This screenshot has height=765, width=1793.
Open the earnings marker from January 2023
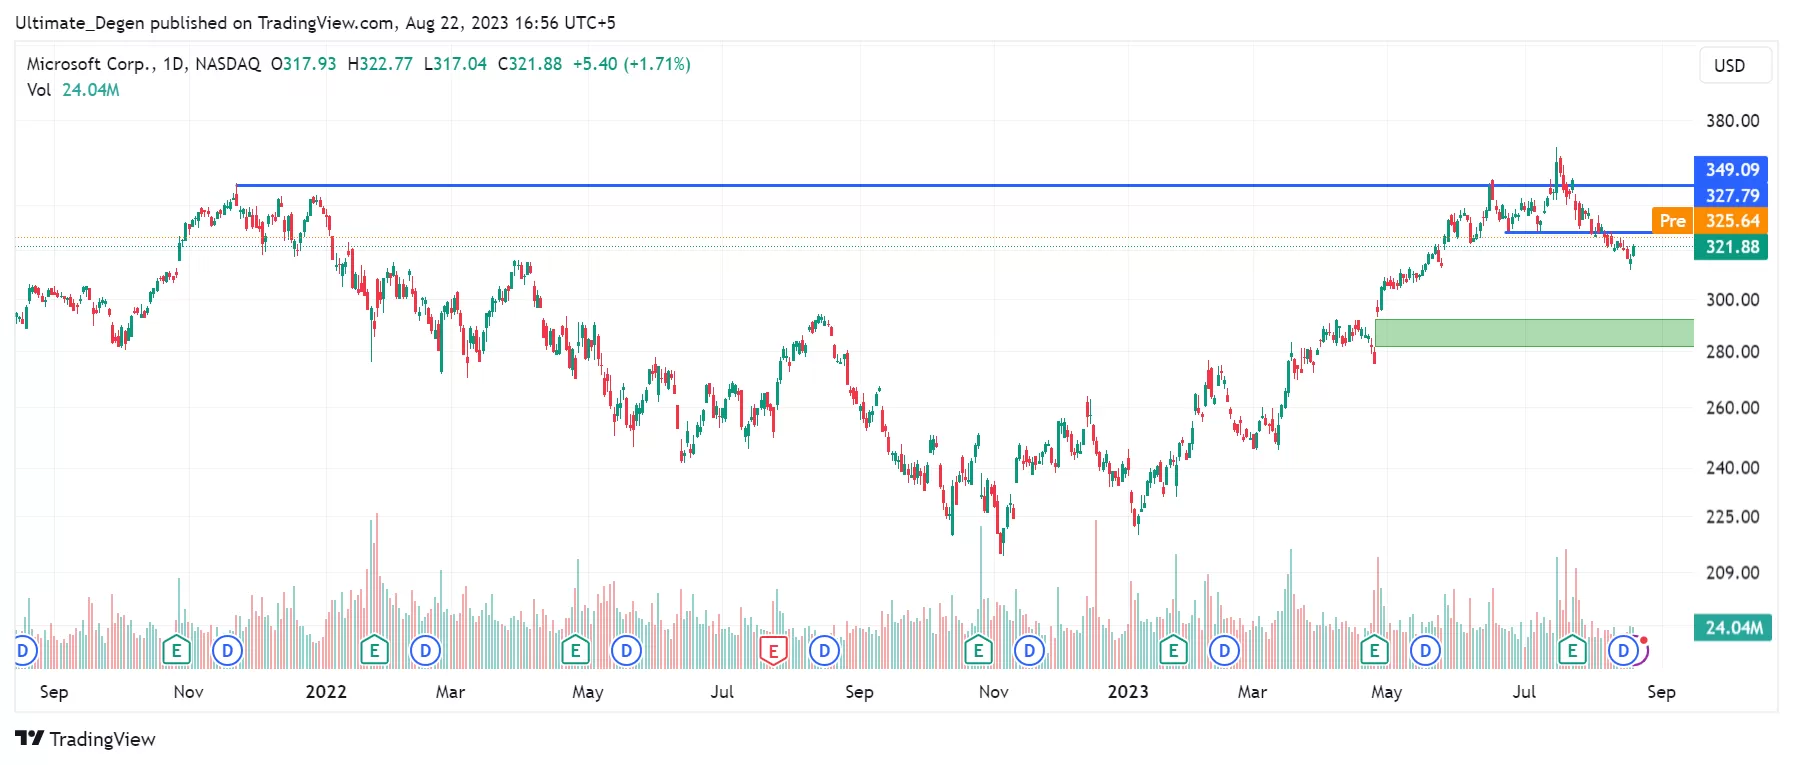coord(1173,651)
